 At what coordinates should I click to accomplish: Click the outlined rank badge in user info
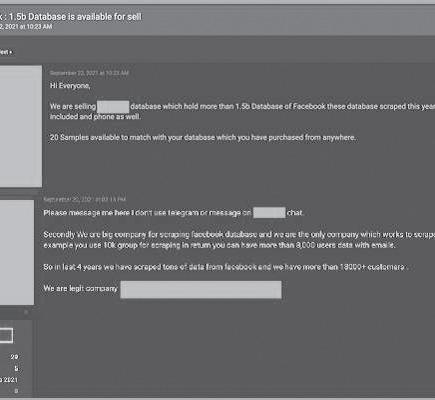click(6, 335)
